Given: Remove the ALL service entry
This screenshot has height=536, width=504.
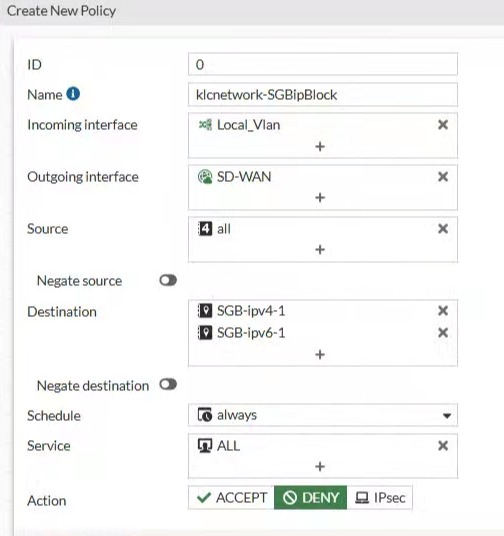Looking at the screenshot, I should coord(443,446).
